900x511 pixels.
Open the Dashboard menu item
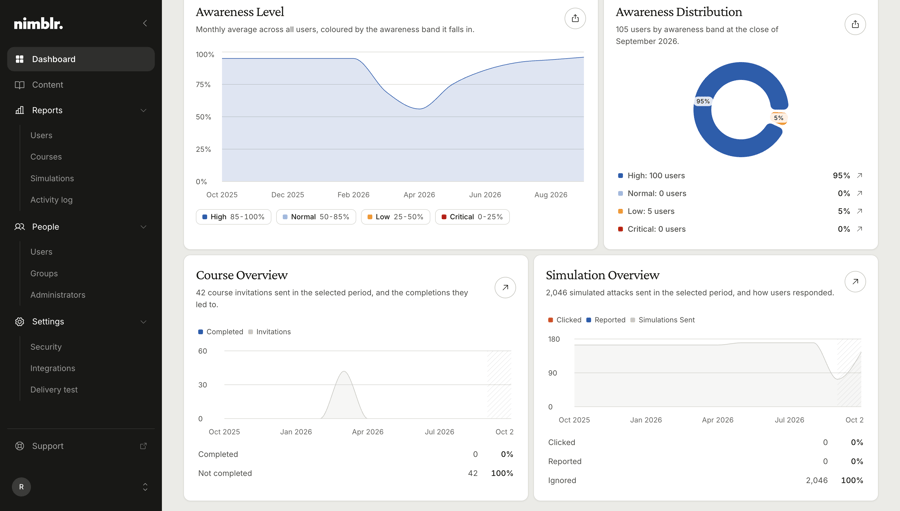(x=81, y=59)
